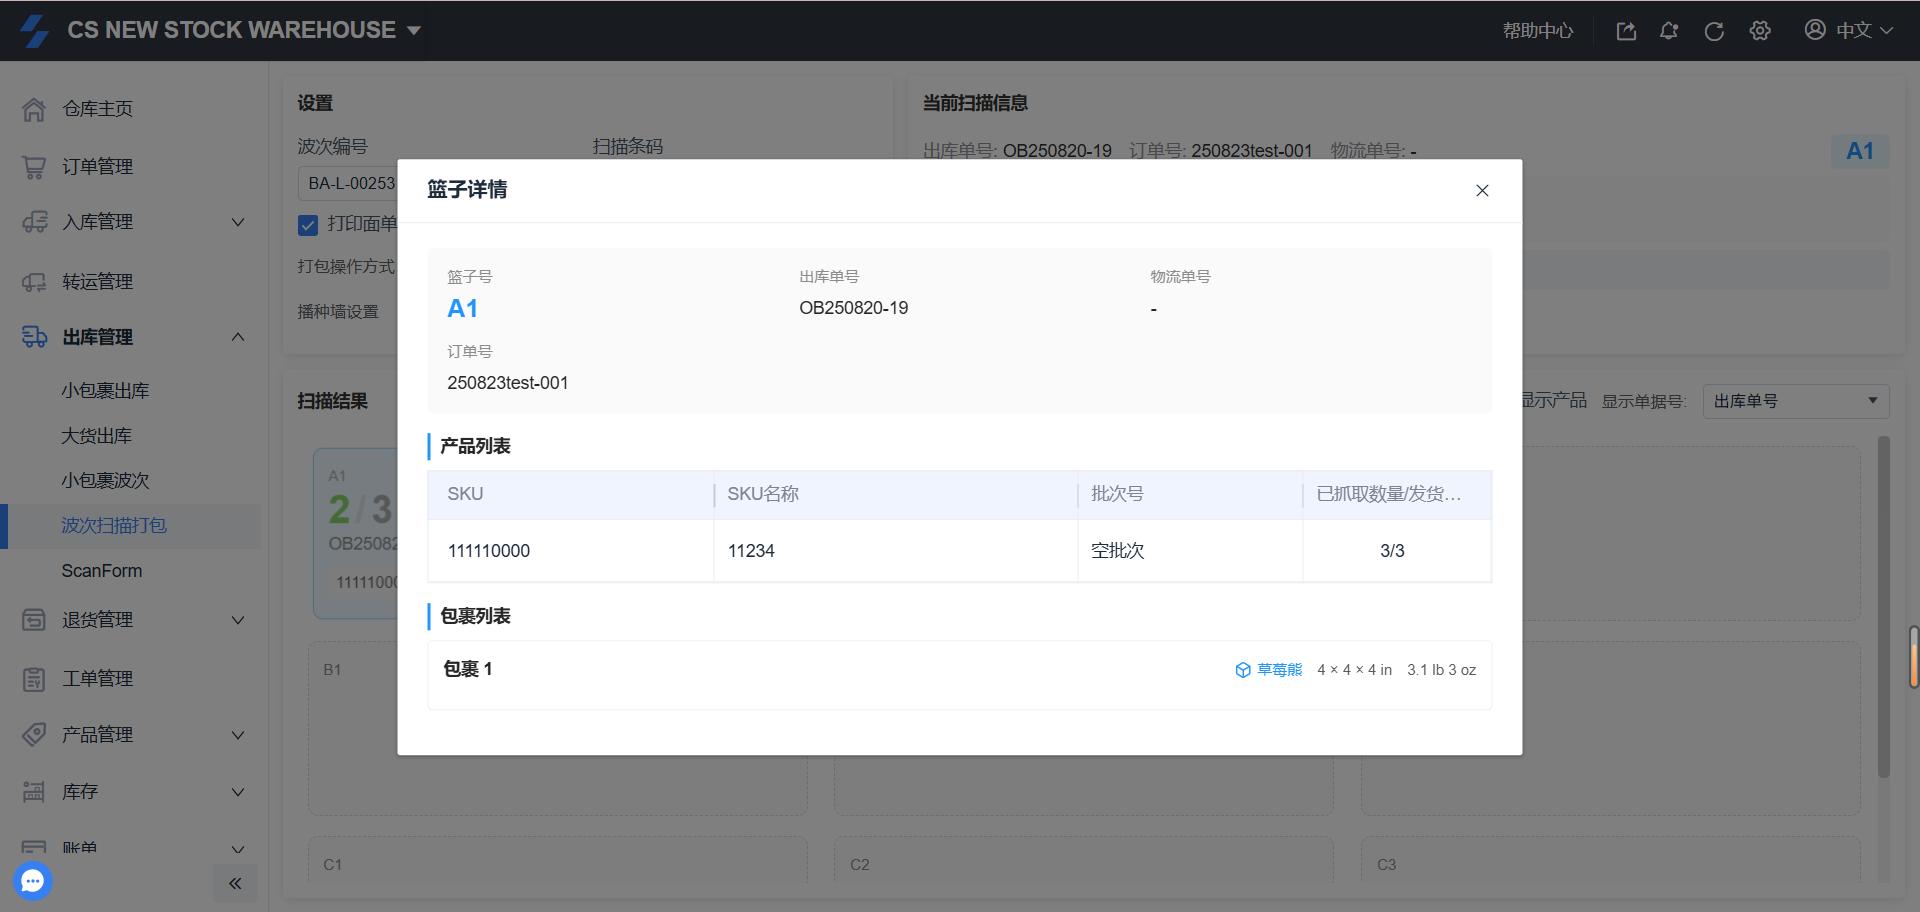Click the share/export icon in header
1920x912 pixels.
[x=1626, y=31]
